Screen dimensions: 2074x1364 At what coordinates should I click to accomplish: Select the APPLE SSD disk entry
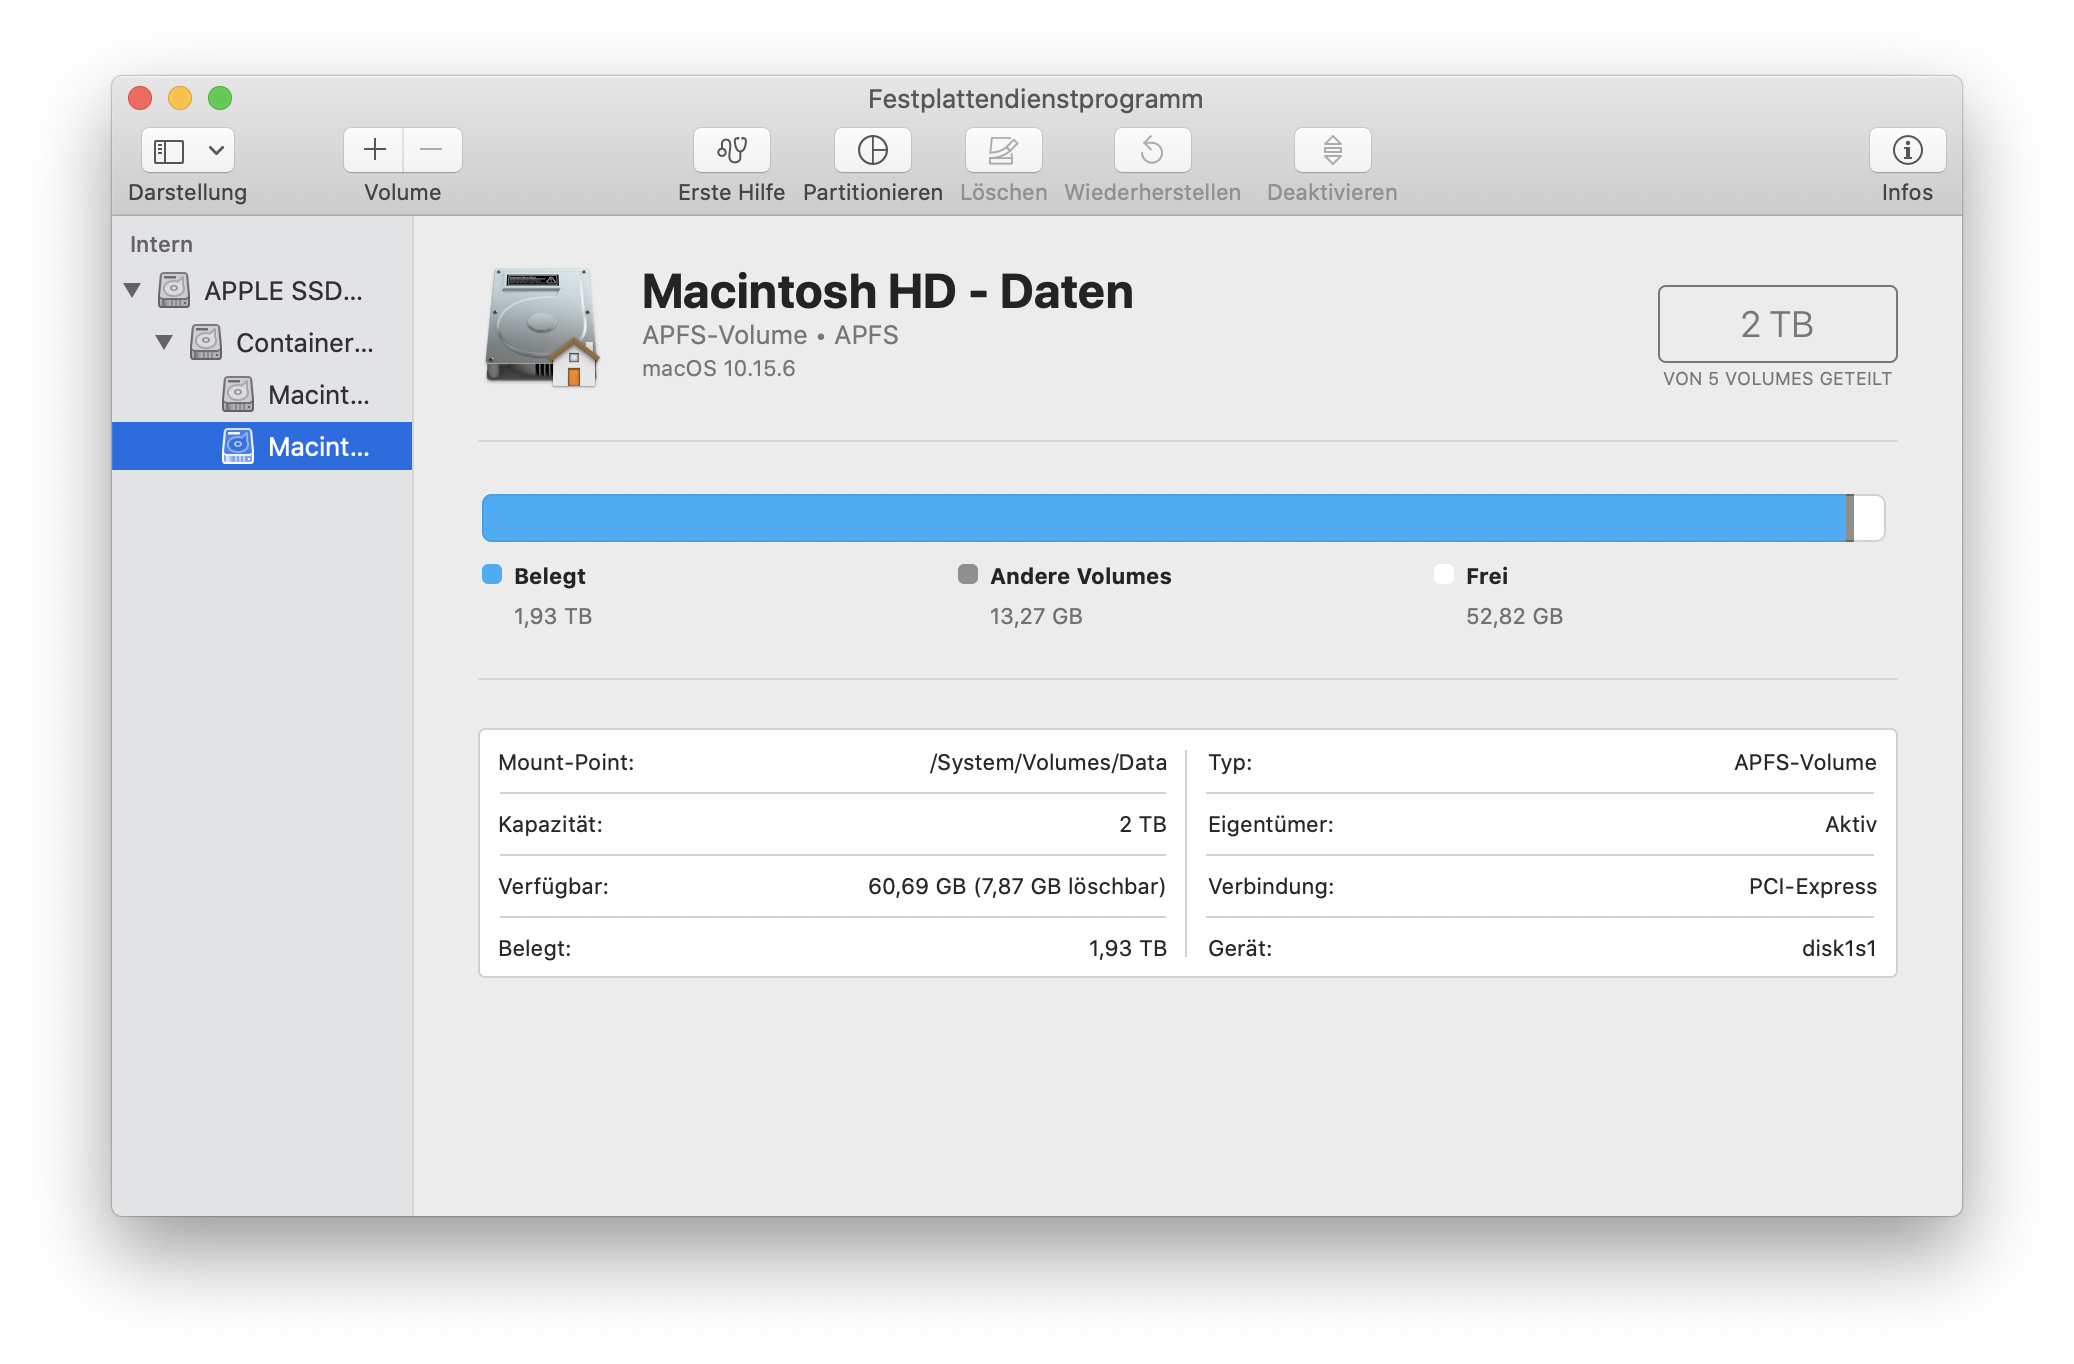(x=283, y=291)
